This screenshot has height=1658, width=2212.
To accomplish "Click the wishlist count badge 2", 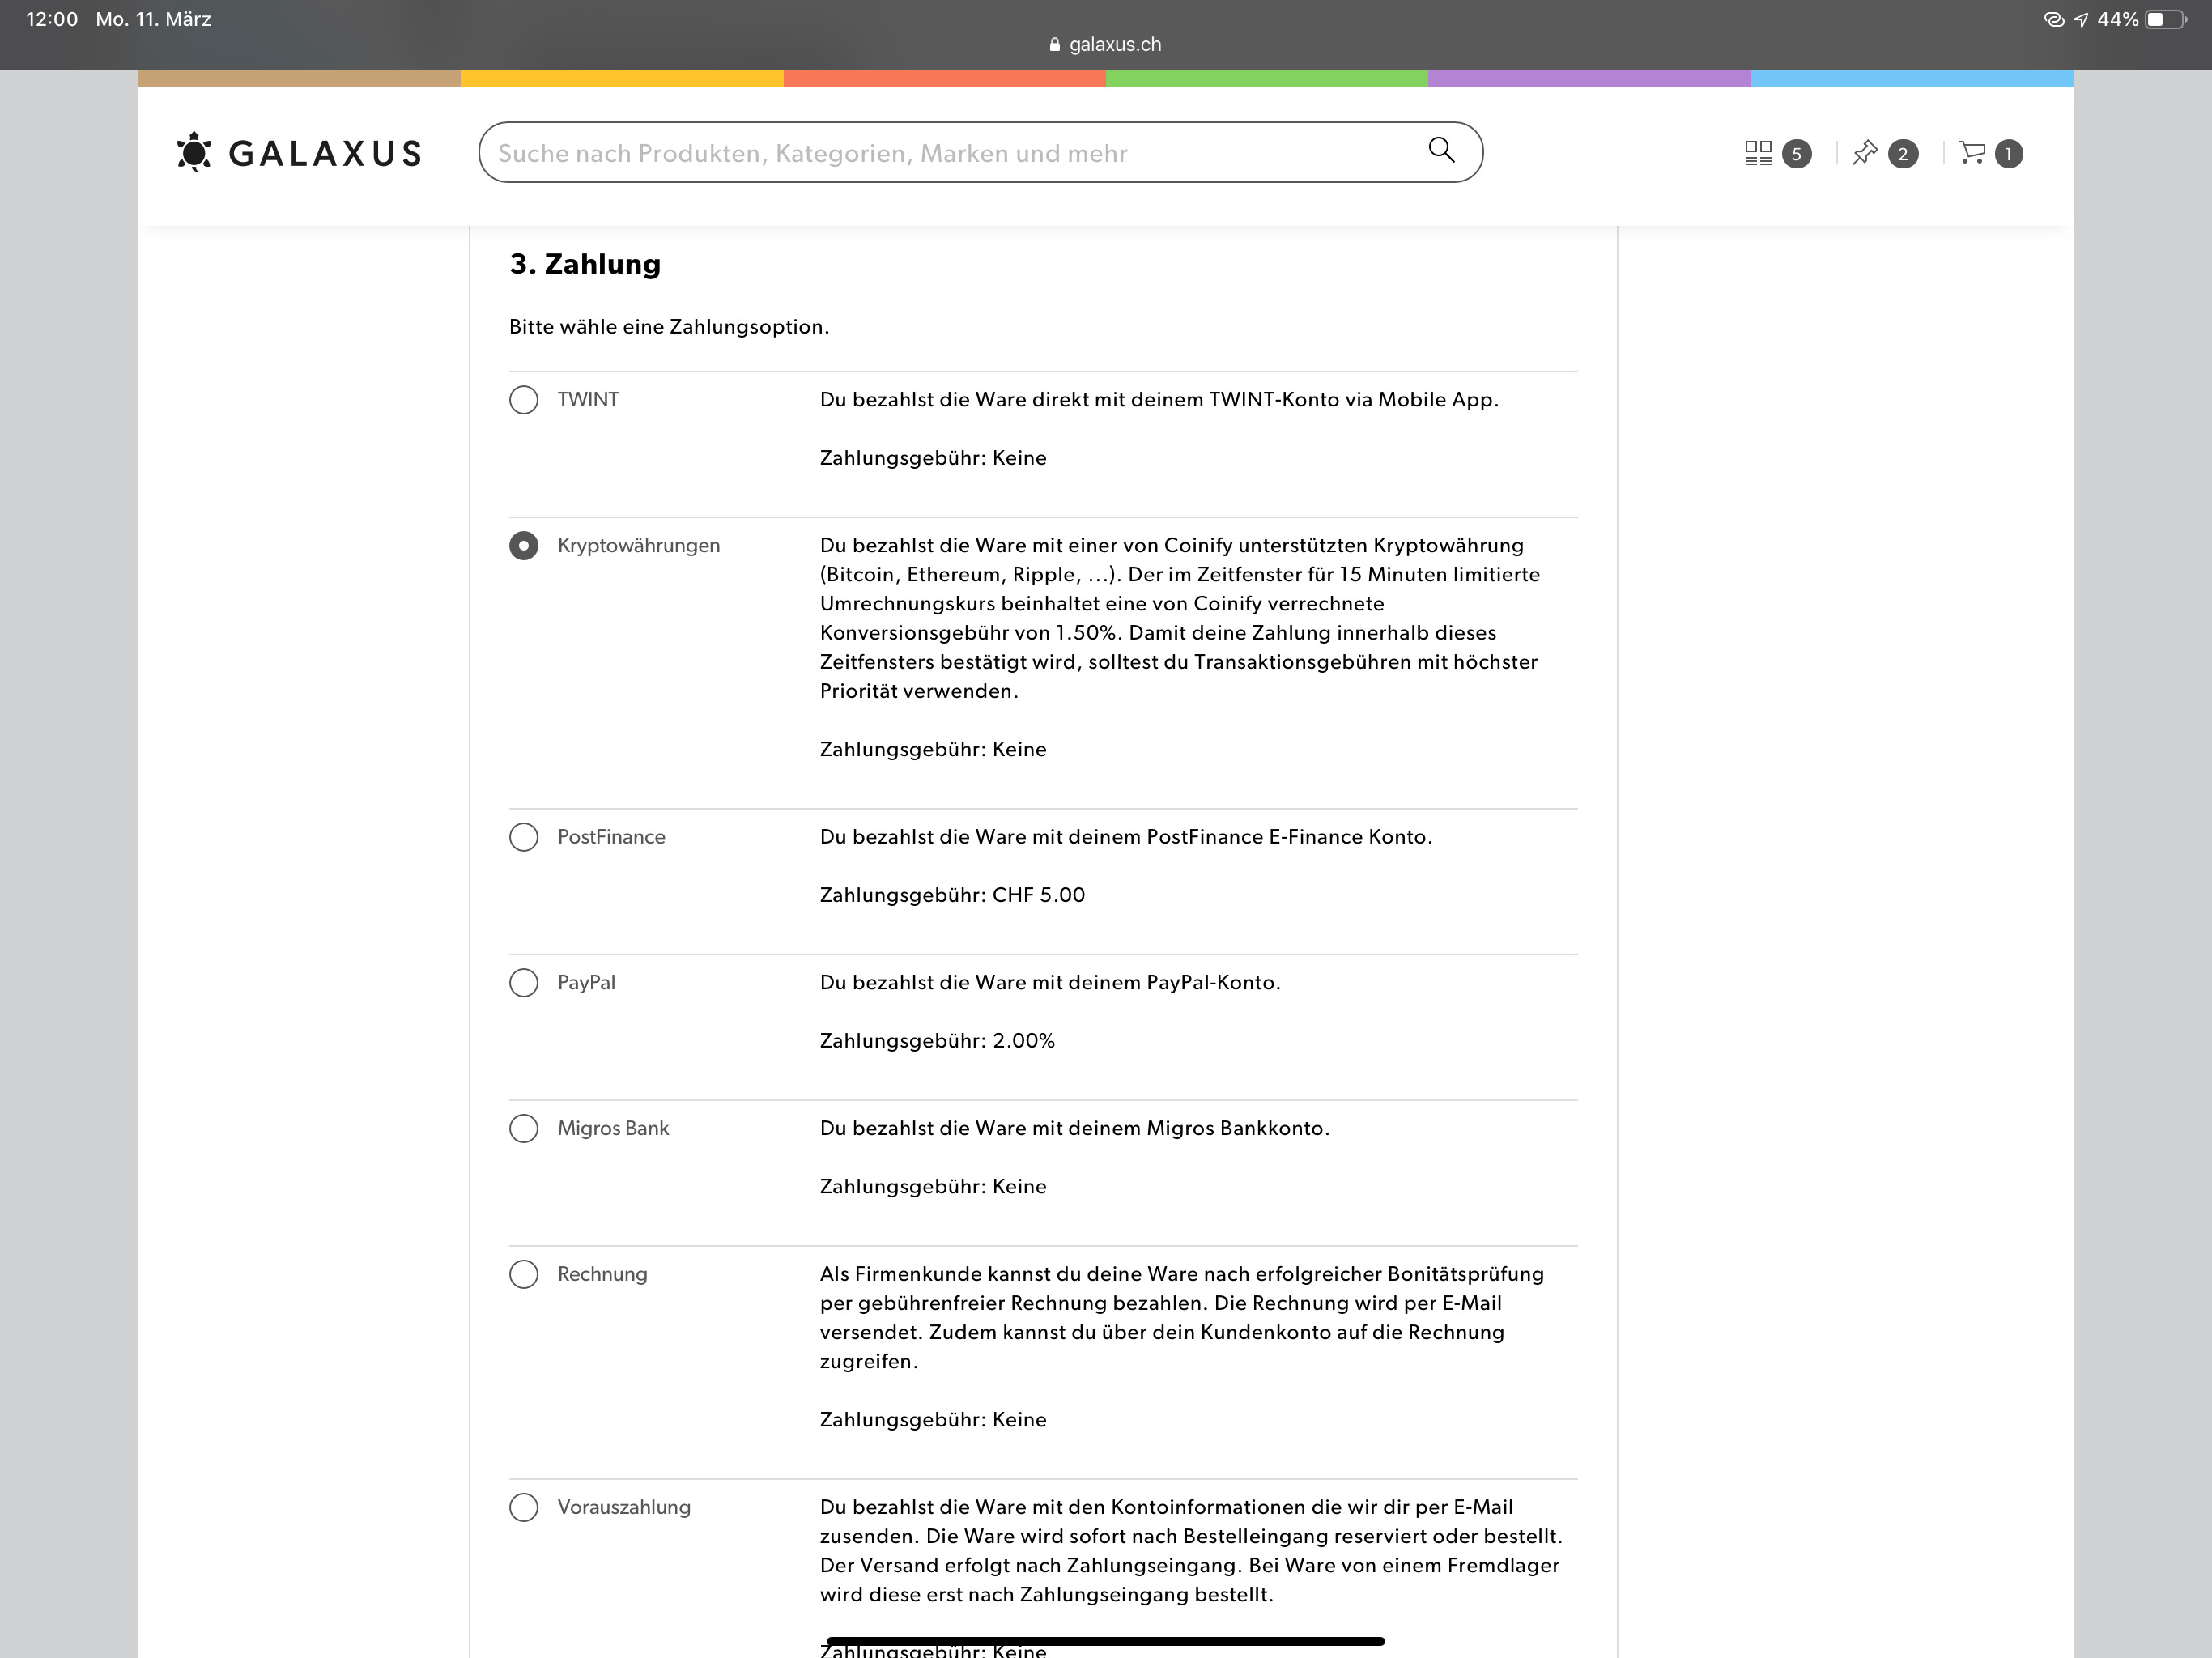I will pos(1903,154).
